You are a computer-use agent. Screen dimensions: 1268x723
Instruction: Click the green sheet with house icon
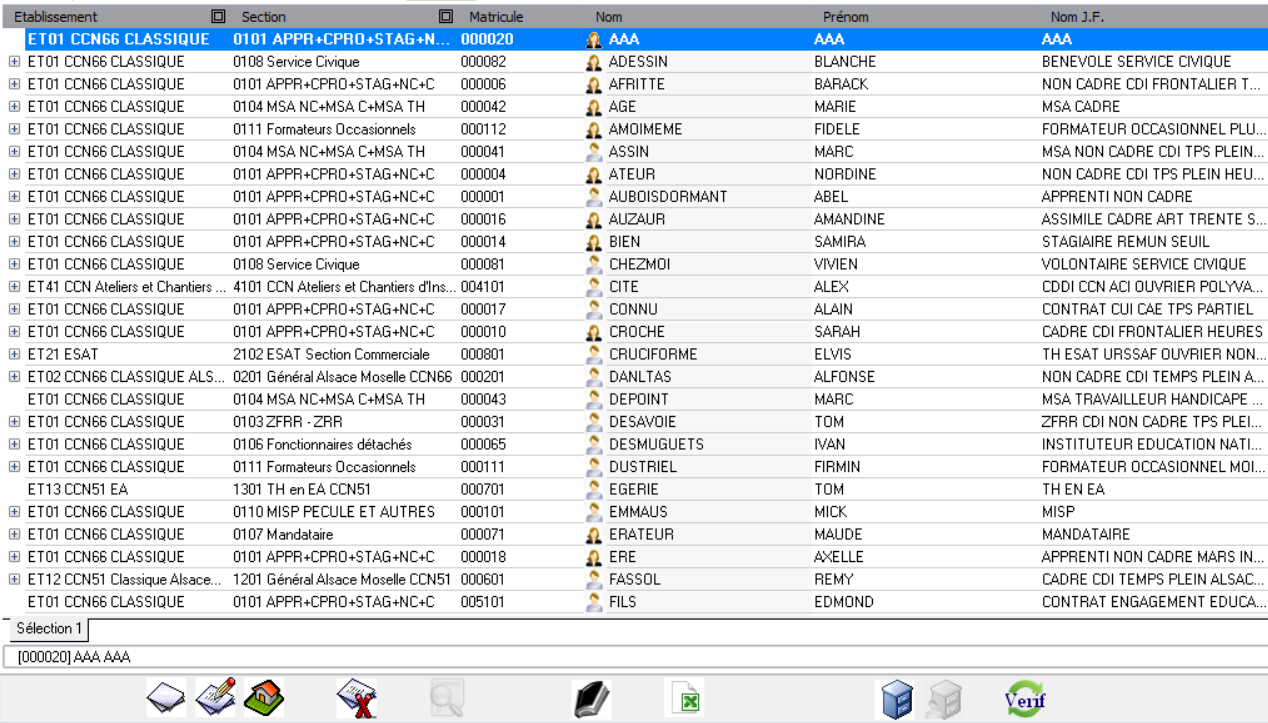264,698
